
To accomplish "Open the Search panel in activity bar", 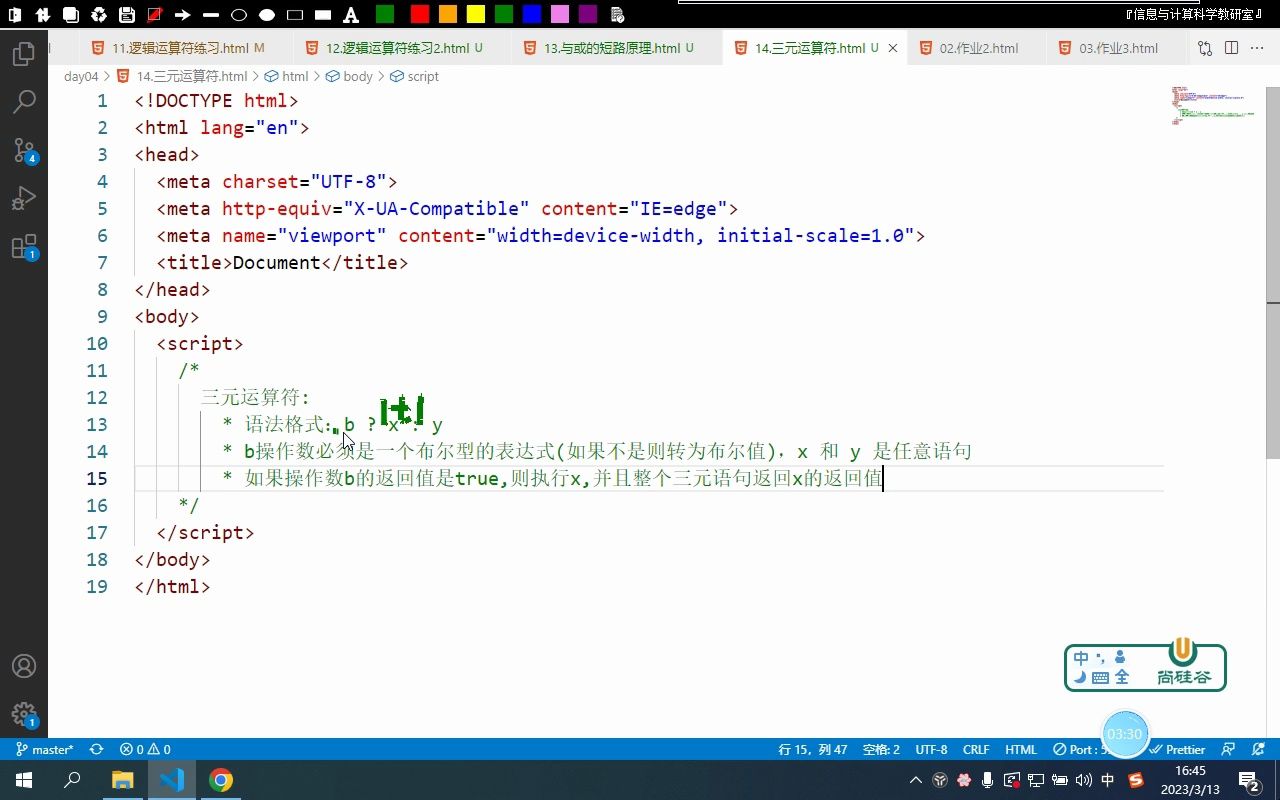I will tap(24, 101).
